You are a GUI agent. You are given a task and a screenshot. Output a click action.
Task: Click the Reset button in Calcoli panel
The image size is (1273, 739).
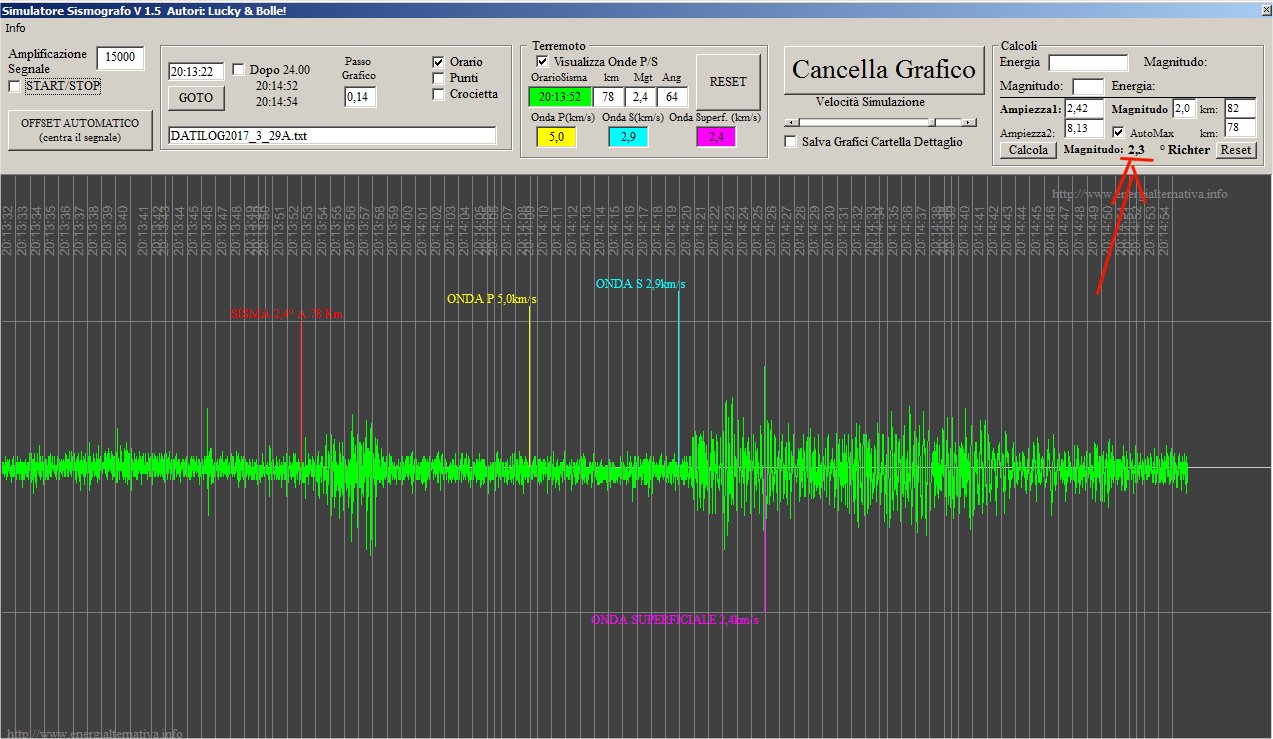tap(1236, 150)
